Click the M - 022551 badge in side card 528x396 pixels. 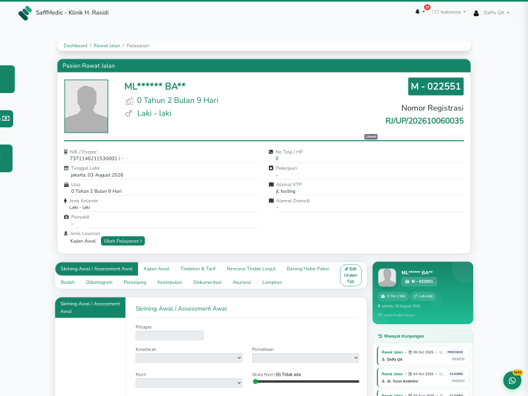click(419, 282)
